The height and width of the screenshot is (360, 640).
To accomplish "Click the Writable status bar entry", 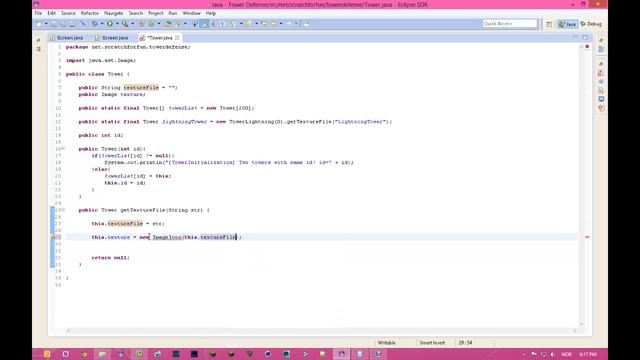I will (x=386, y=343).
